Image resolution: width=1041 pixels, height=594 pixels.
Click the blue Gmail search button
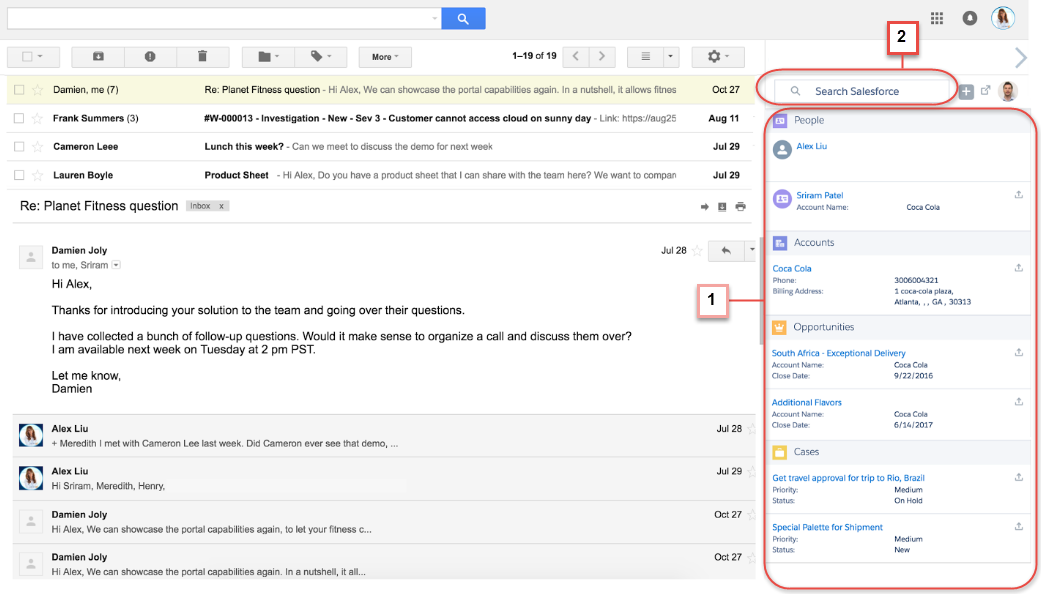[463, 19]
